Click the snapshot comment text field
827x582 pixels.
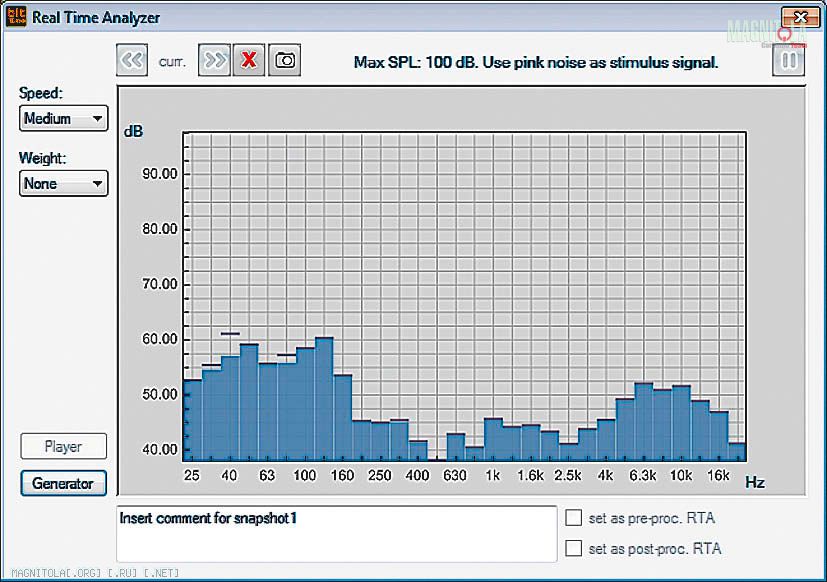point(337,534)
